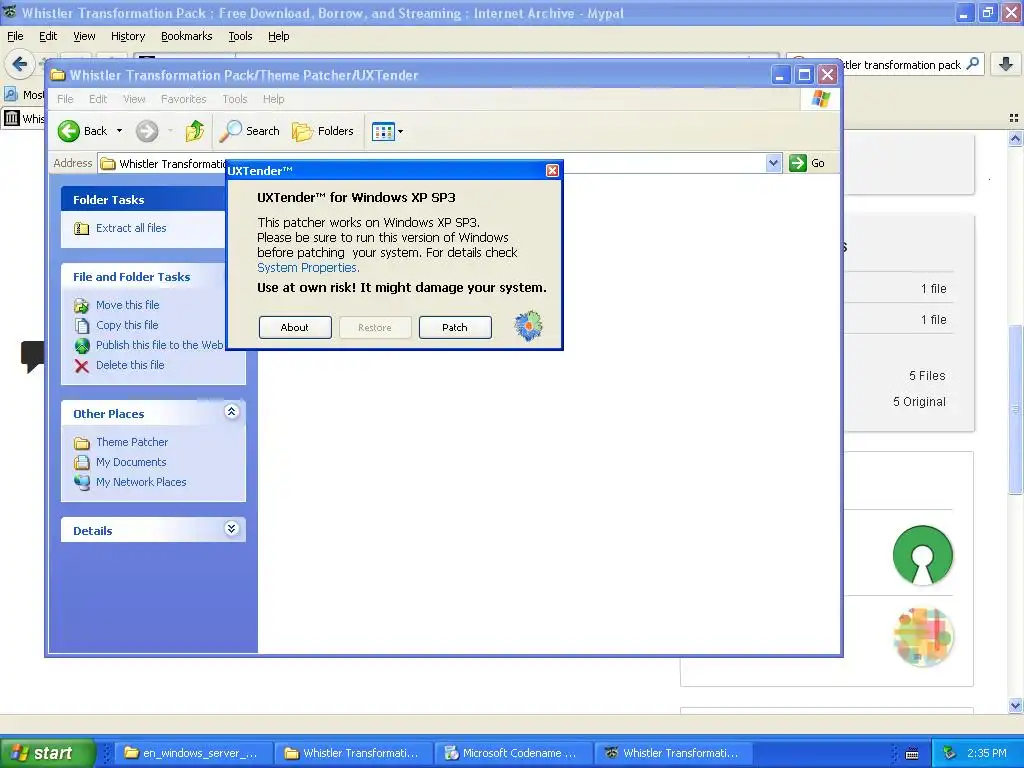
Task: Click the Start button
Action: tap(46, 753)
